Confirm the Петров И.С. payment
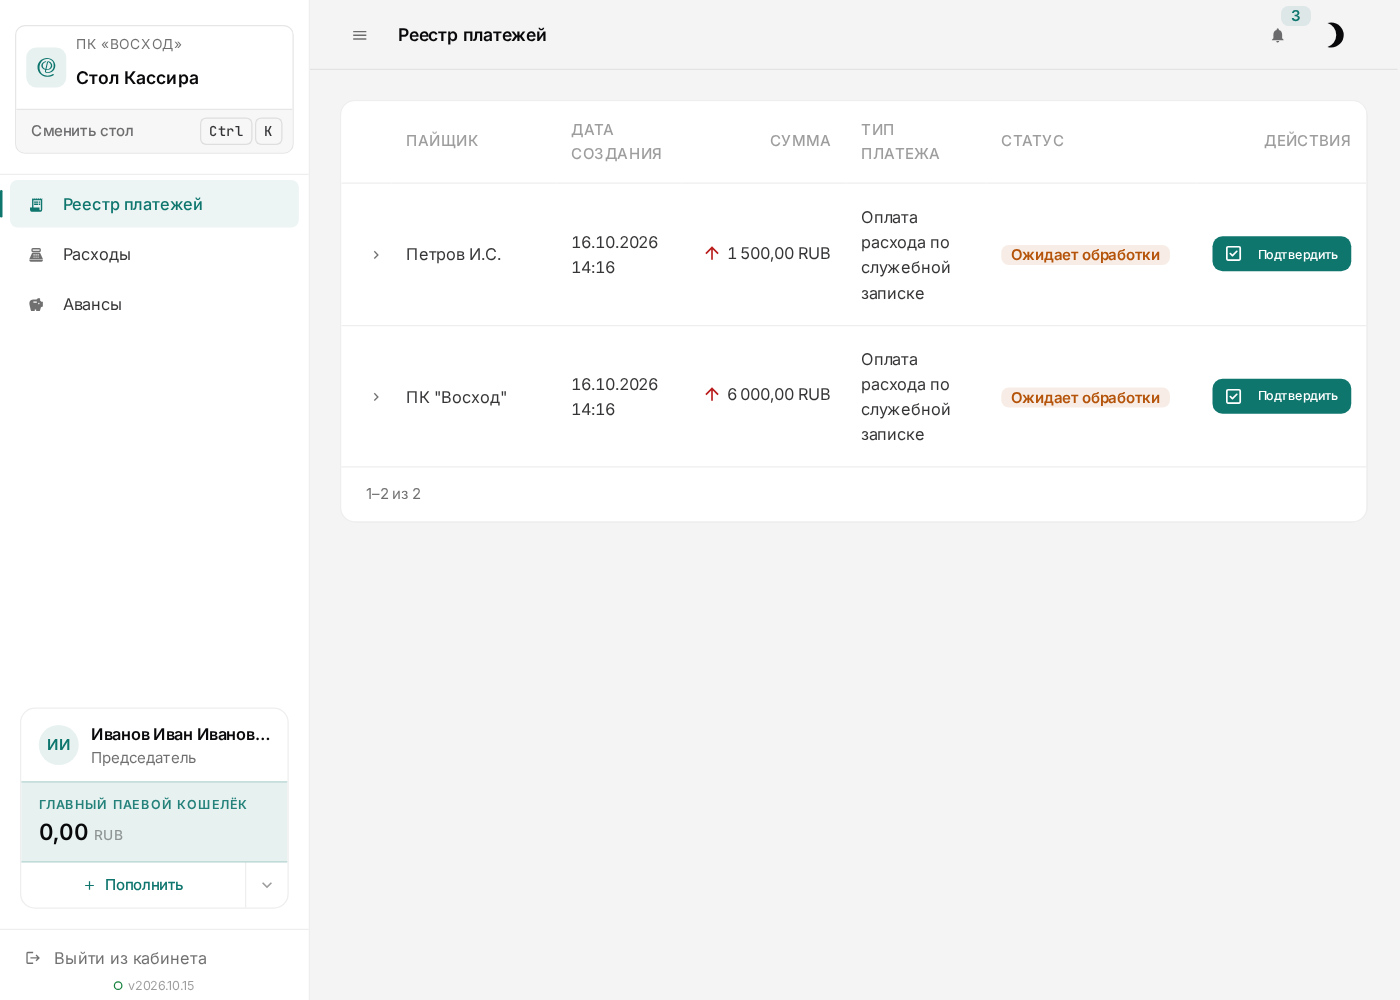Image resolution: width=1400 pixels, height=1000 pixels. click(1281, 254)
